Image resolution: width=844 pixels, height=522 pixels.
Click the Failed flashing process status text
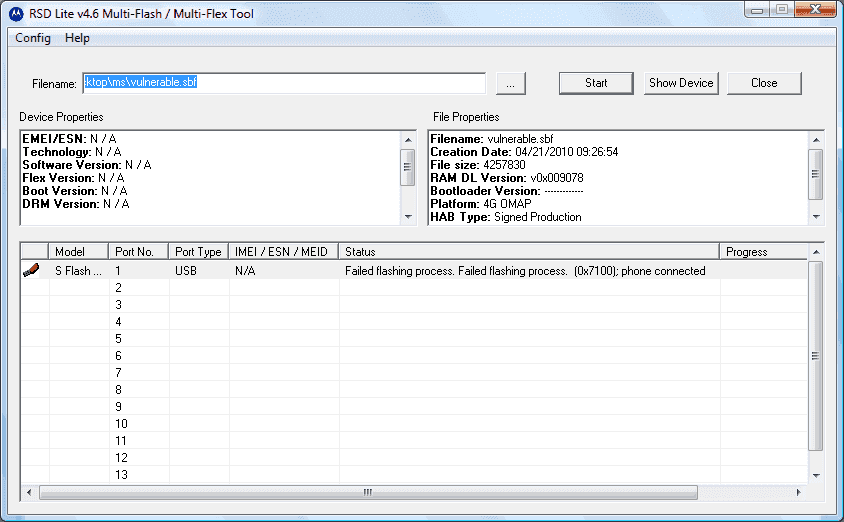pyautogui.click(x=525, y=271)
